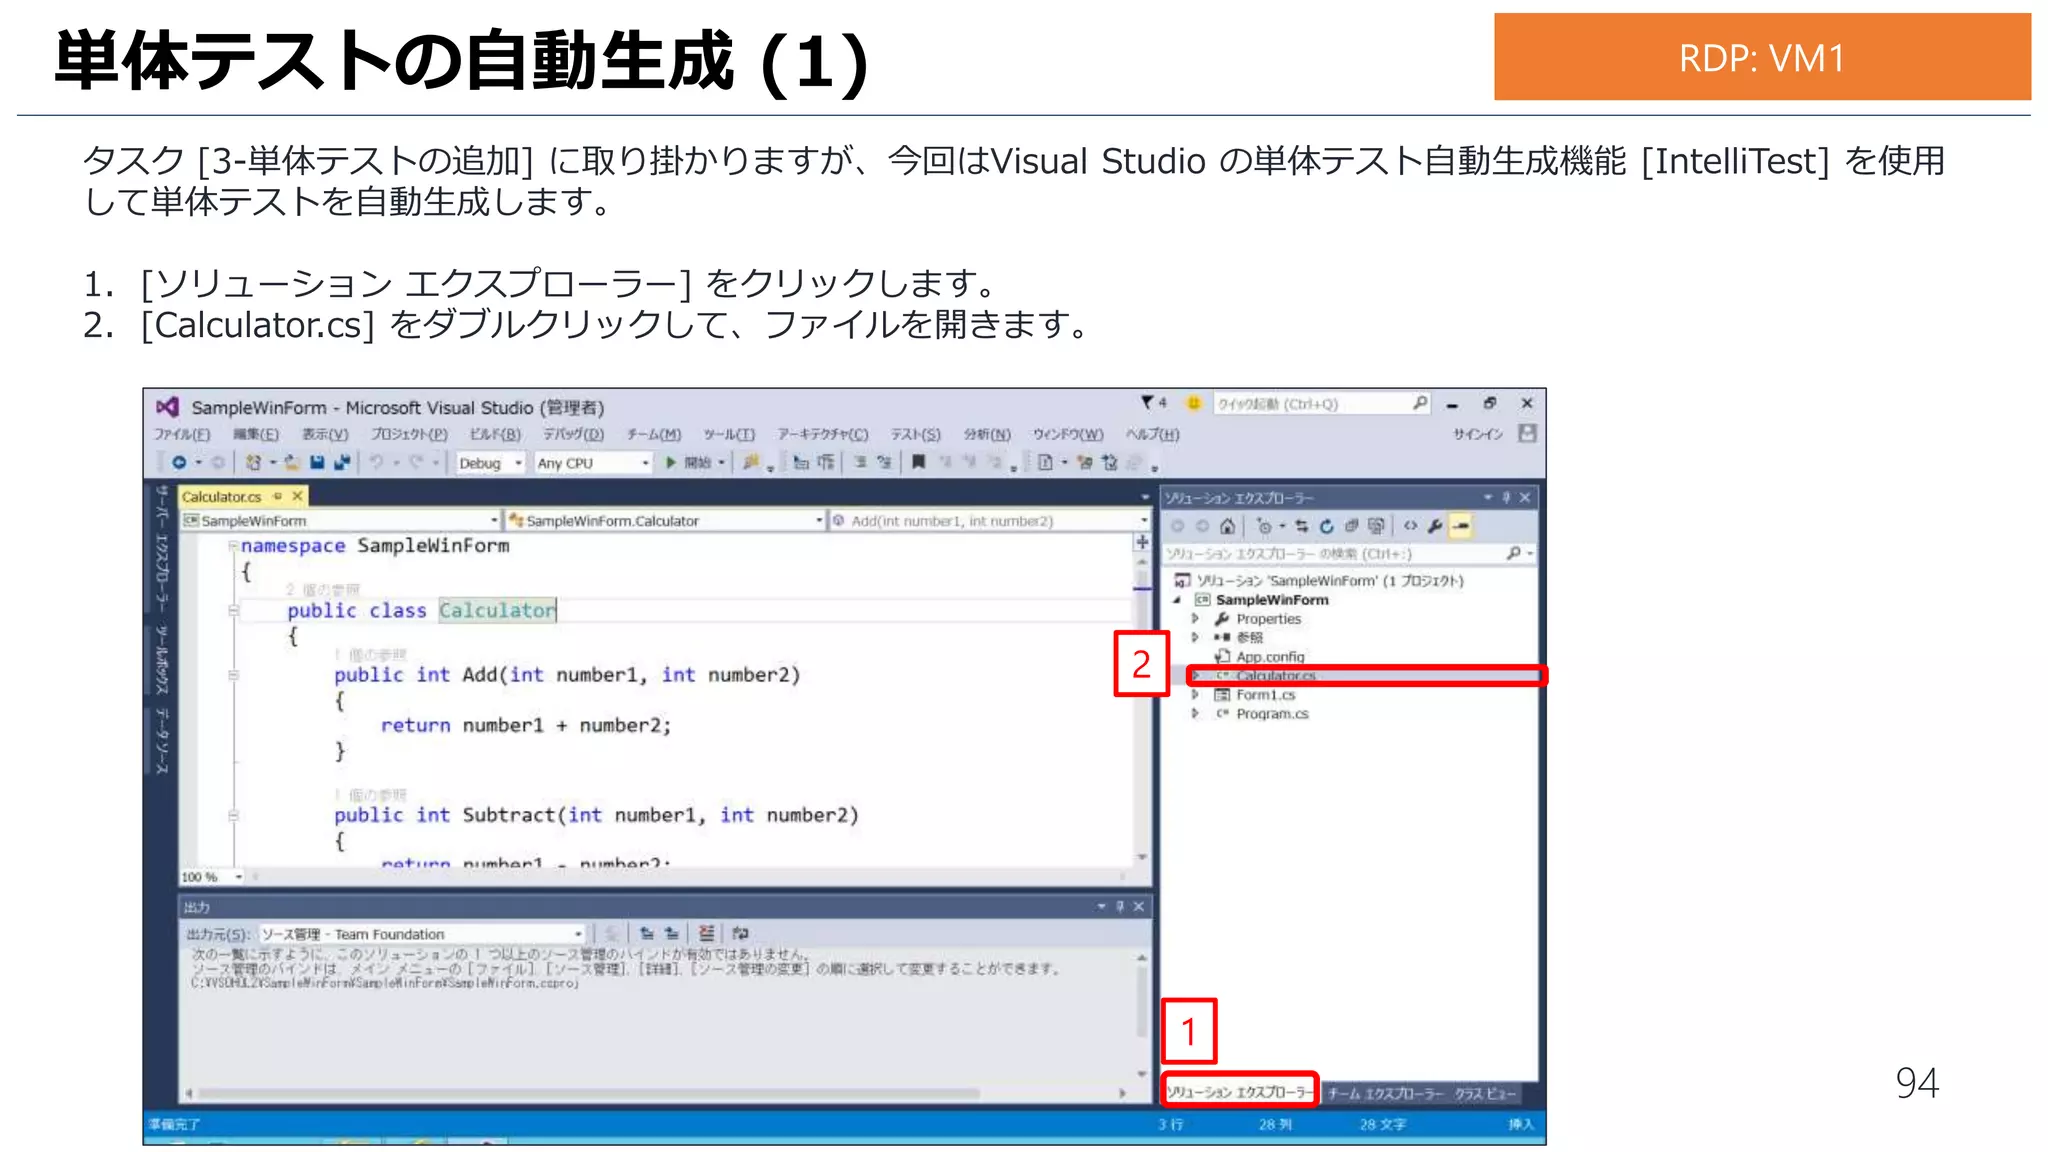
Task: Toggle auto-hide pin on output panel
Action: point(1120,907)
